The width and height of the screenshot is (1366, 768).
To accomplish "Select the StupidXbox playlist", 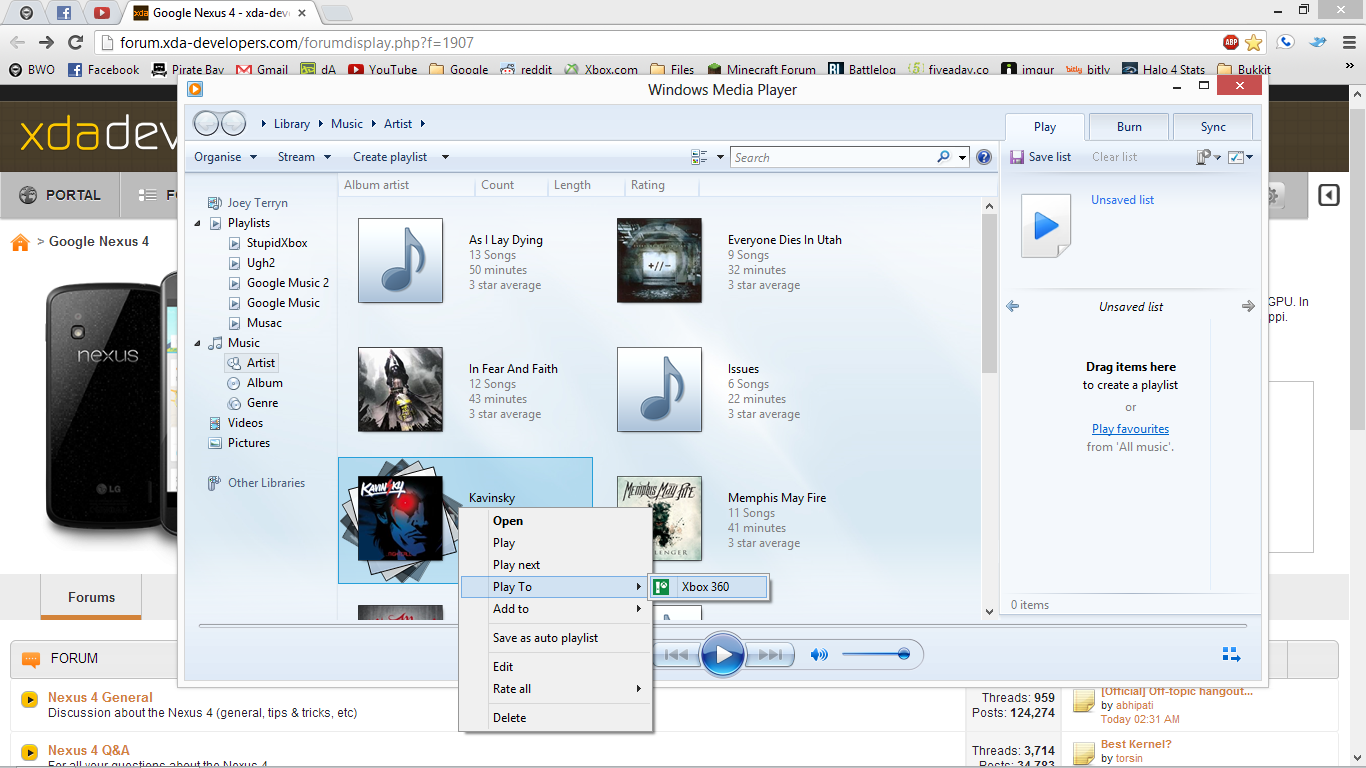I will coord(277,243).
